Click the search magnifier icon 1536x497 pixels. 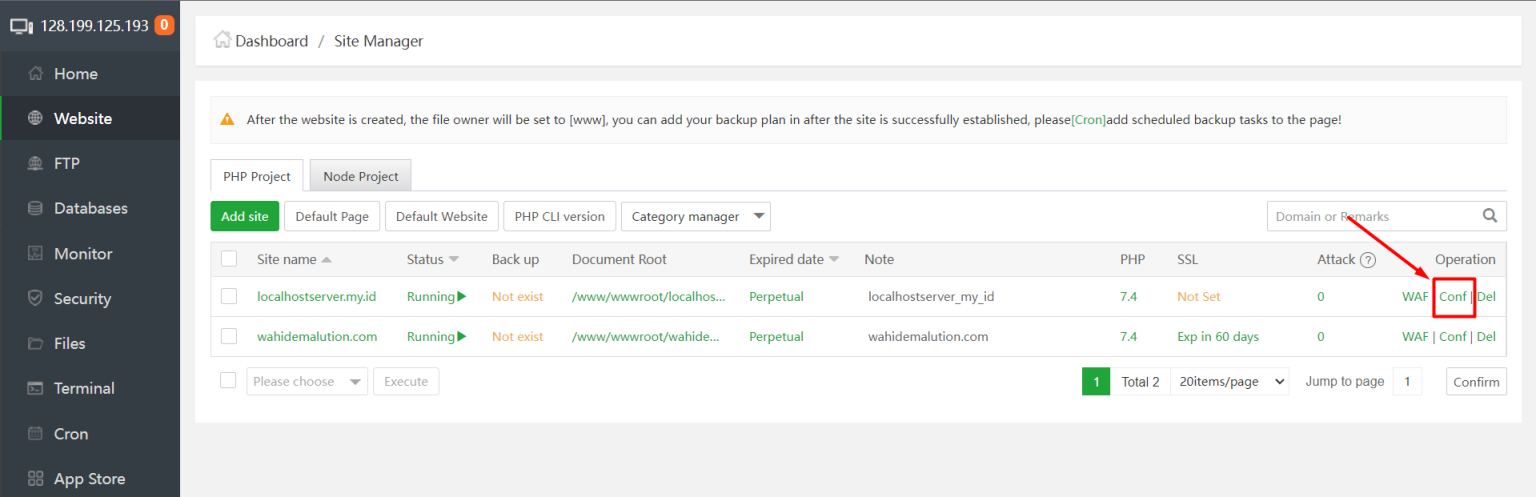[x=1490, y=215]
